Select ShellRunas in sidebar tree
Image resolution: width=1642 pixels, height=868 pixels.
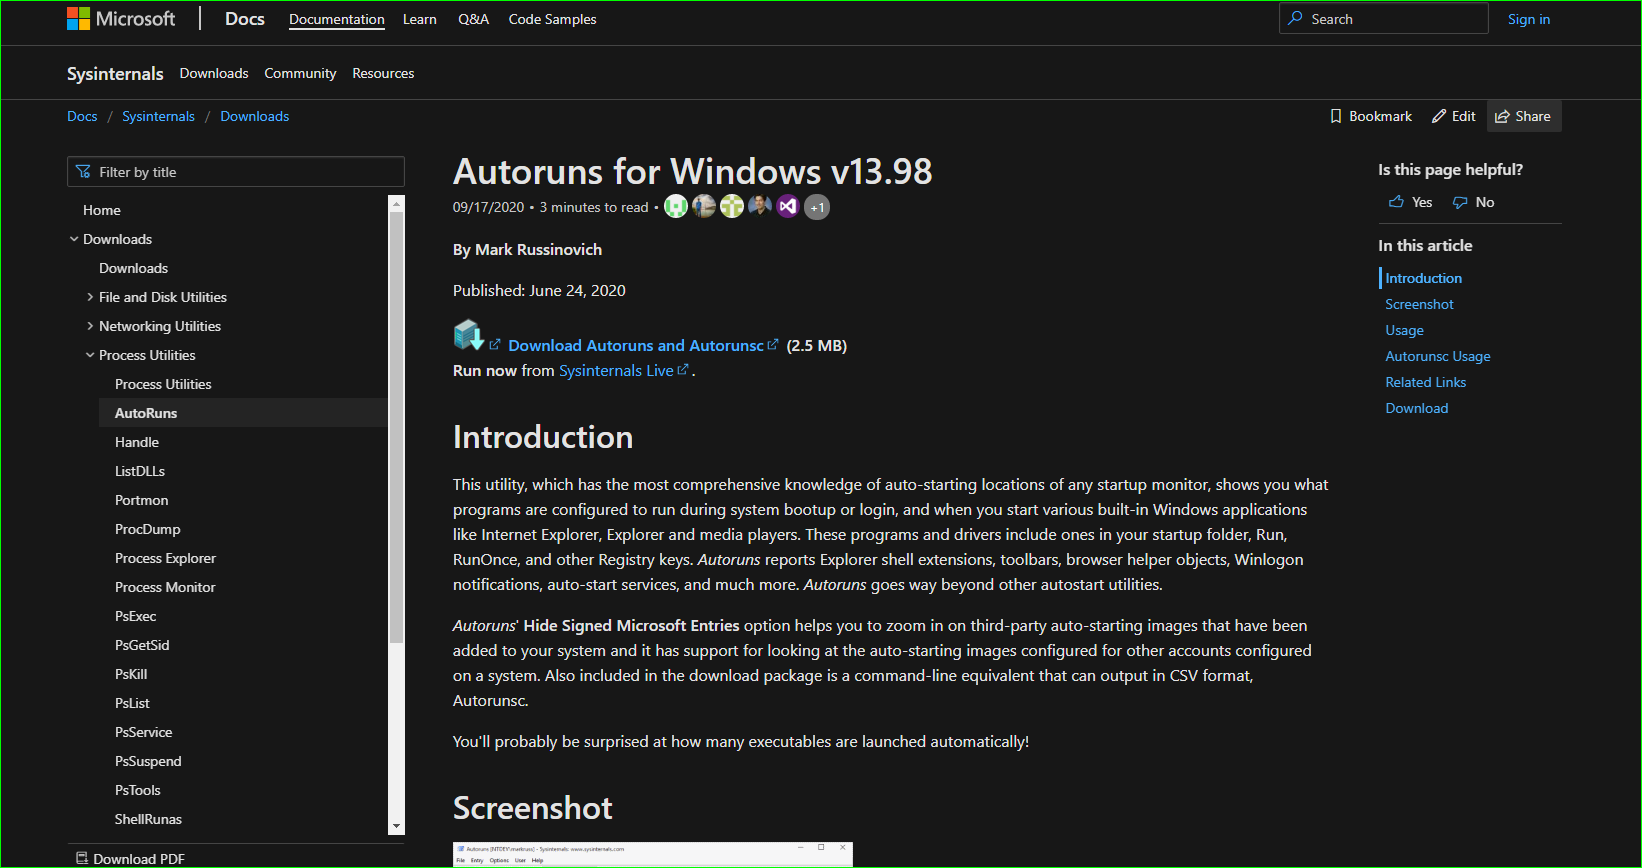coord(148,819)
